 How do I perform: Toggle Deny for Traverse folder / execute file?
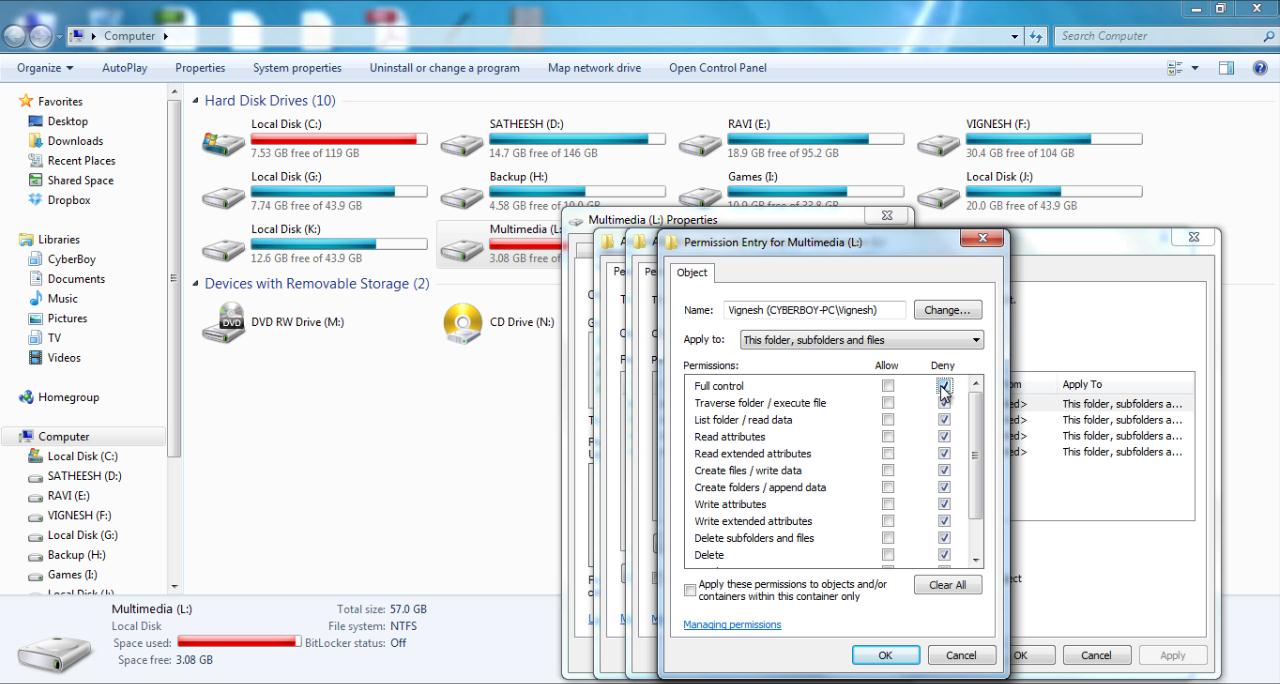point(944,403)
